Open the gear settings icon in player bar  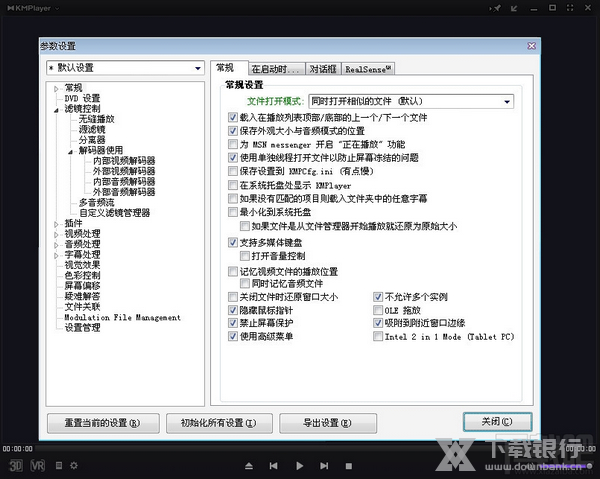[73, 465]
